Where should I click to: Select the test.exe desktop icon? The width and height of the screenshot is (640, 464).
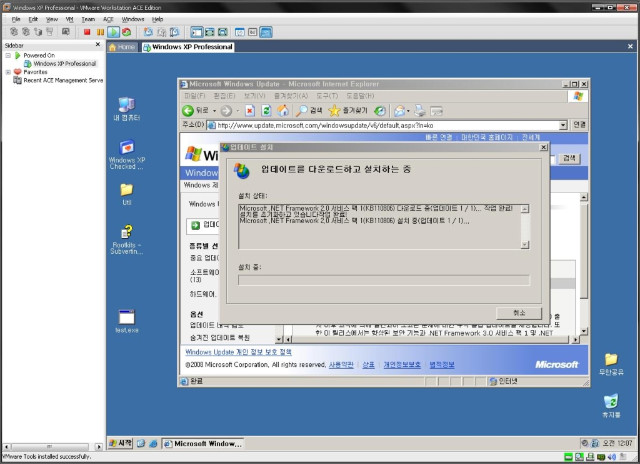pyautogui.click(x=127, y=321)
